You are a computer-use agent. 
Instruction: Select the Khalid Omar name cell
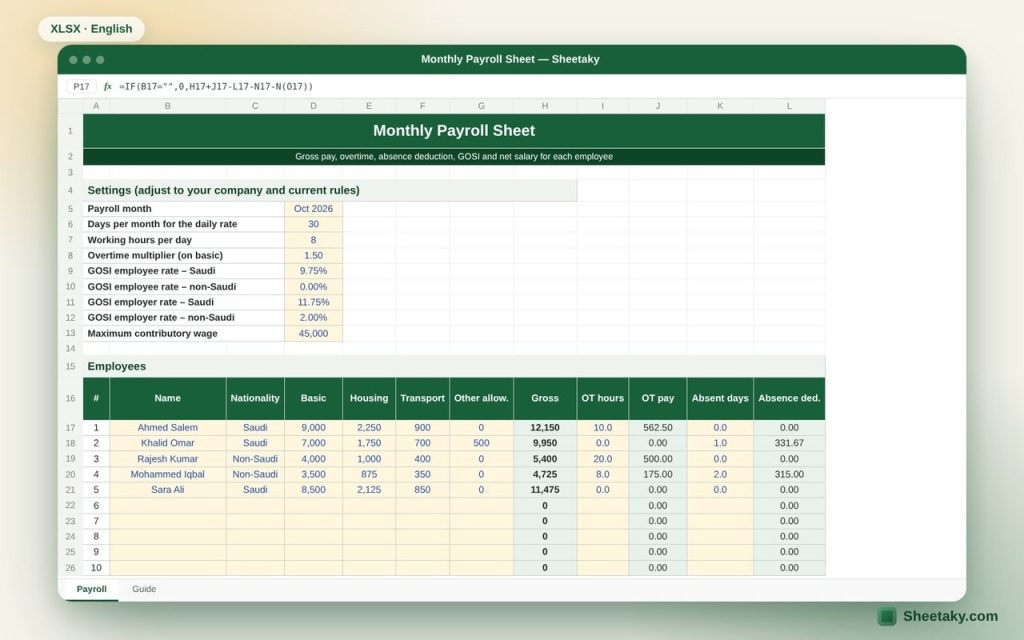point(168,443)
